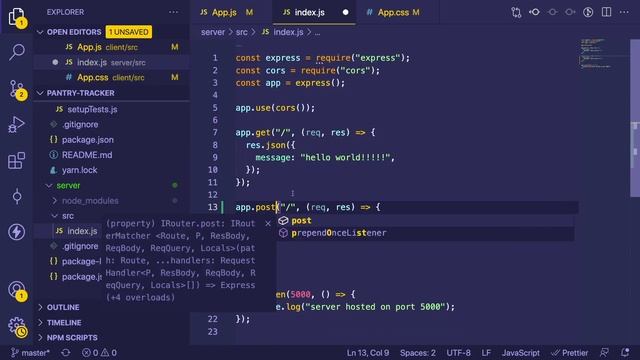Change end of line via LF
This screenshot has height=360, width=640.
pos(486,353)
